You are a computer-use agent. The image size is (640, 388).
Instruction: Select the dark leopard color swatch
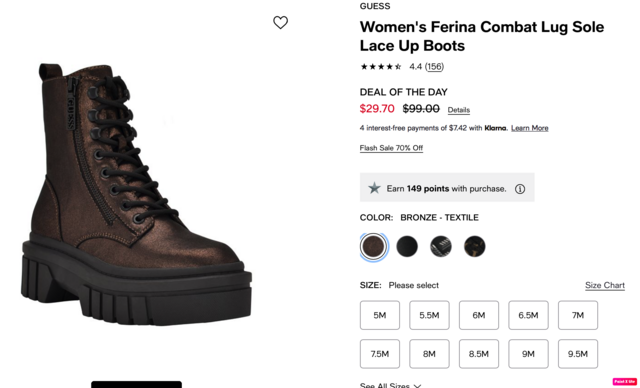[475, 246]
